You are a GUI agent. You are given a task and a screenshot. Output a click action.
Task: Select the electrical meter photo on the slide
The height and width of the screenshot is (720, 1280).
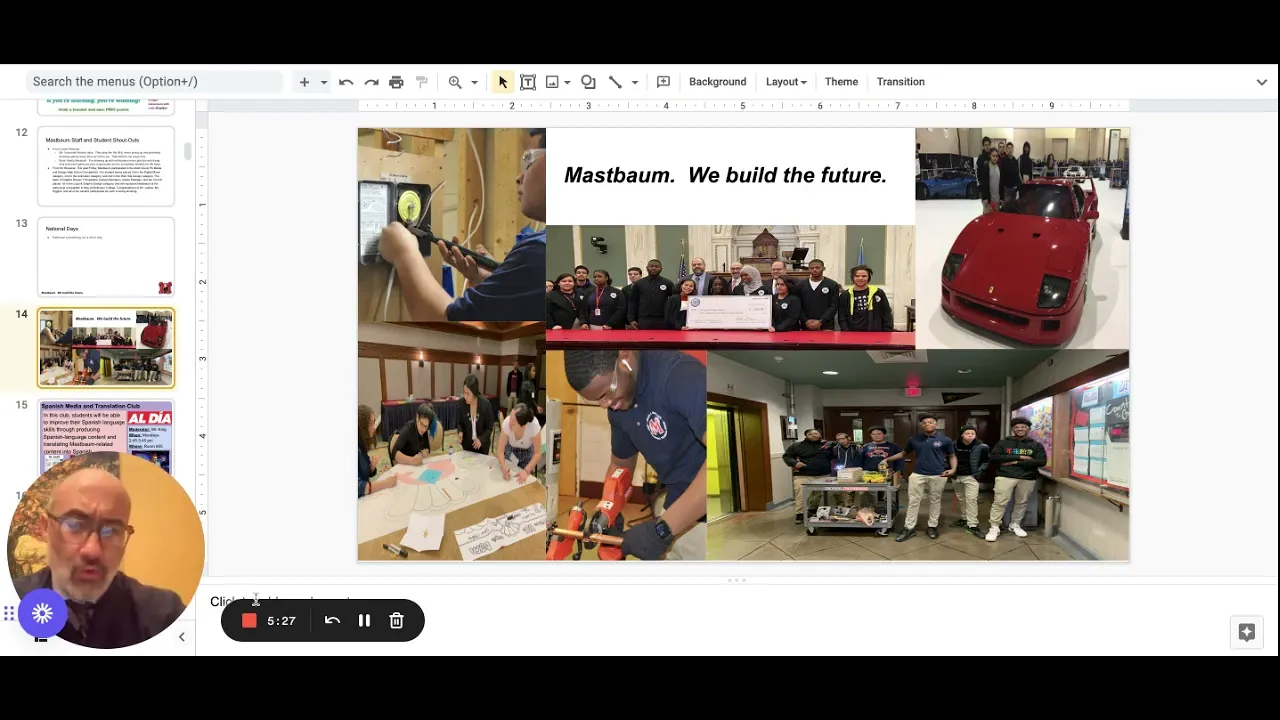[452, 225]
